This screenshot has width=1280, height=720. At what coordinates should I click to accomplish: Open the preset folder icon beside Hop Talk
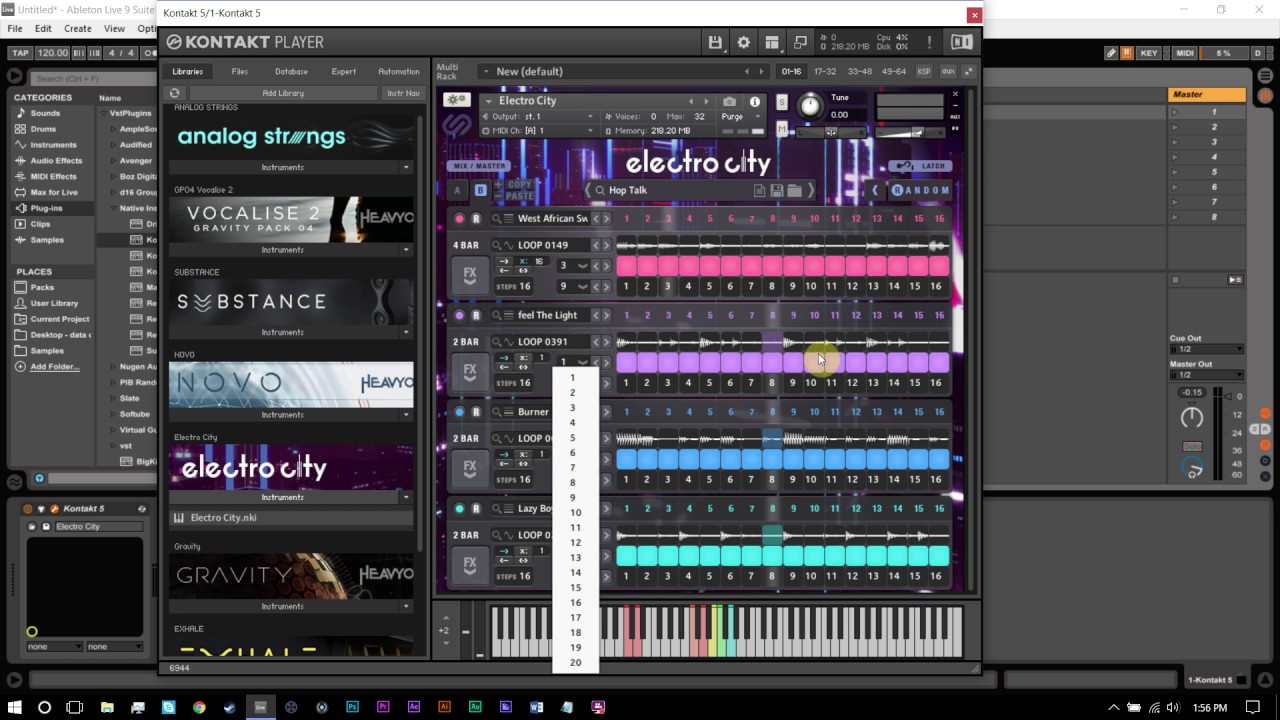coord(794,190)
